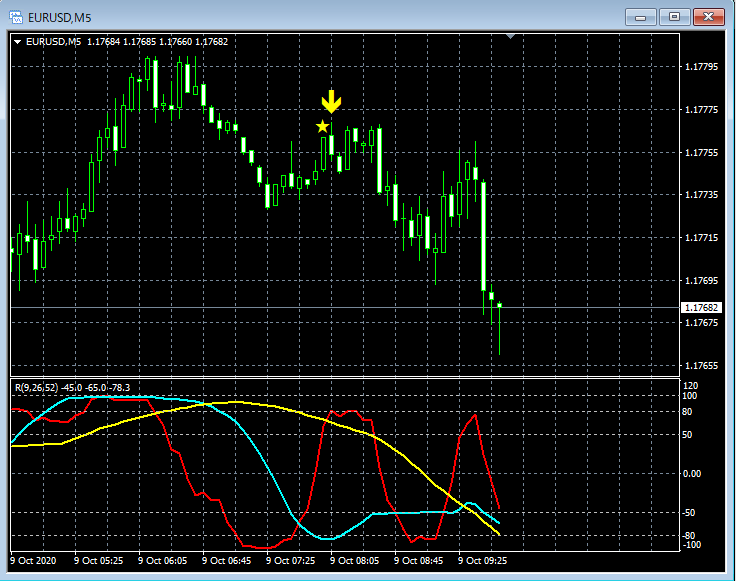
Task: Click the 9 Oct 07:25 time label
Action: pyautogui.click(x=290, y=560)
